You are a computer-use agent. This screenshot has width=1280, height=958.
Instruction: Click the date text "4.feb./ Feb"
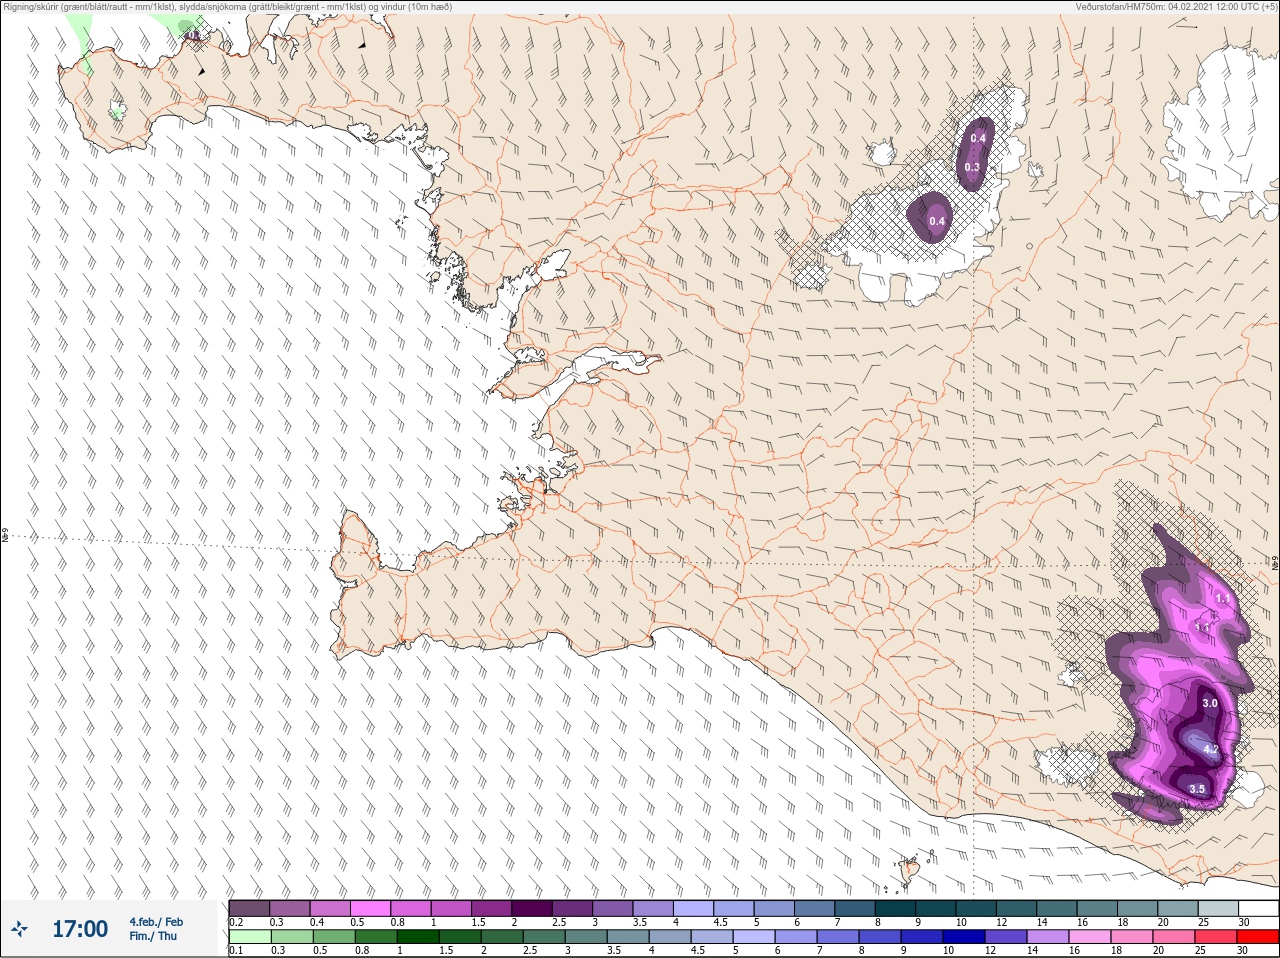coord(156,922)
